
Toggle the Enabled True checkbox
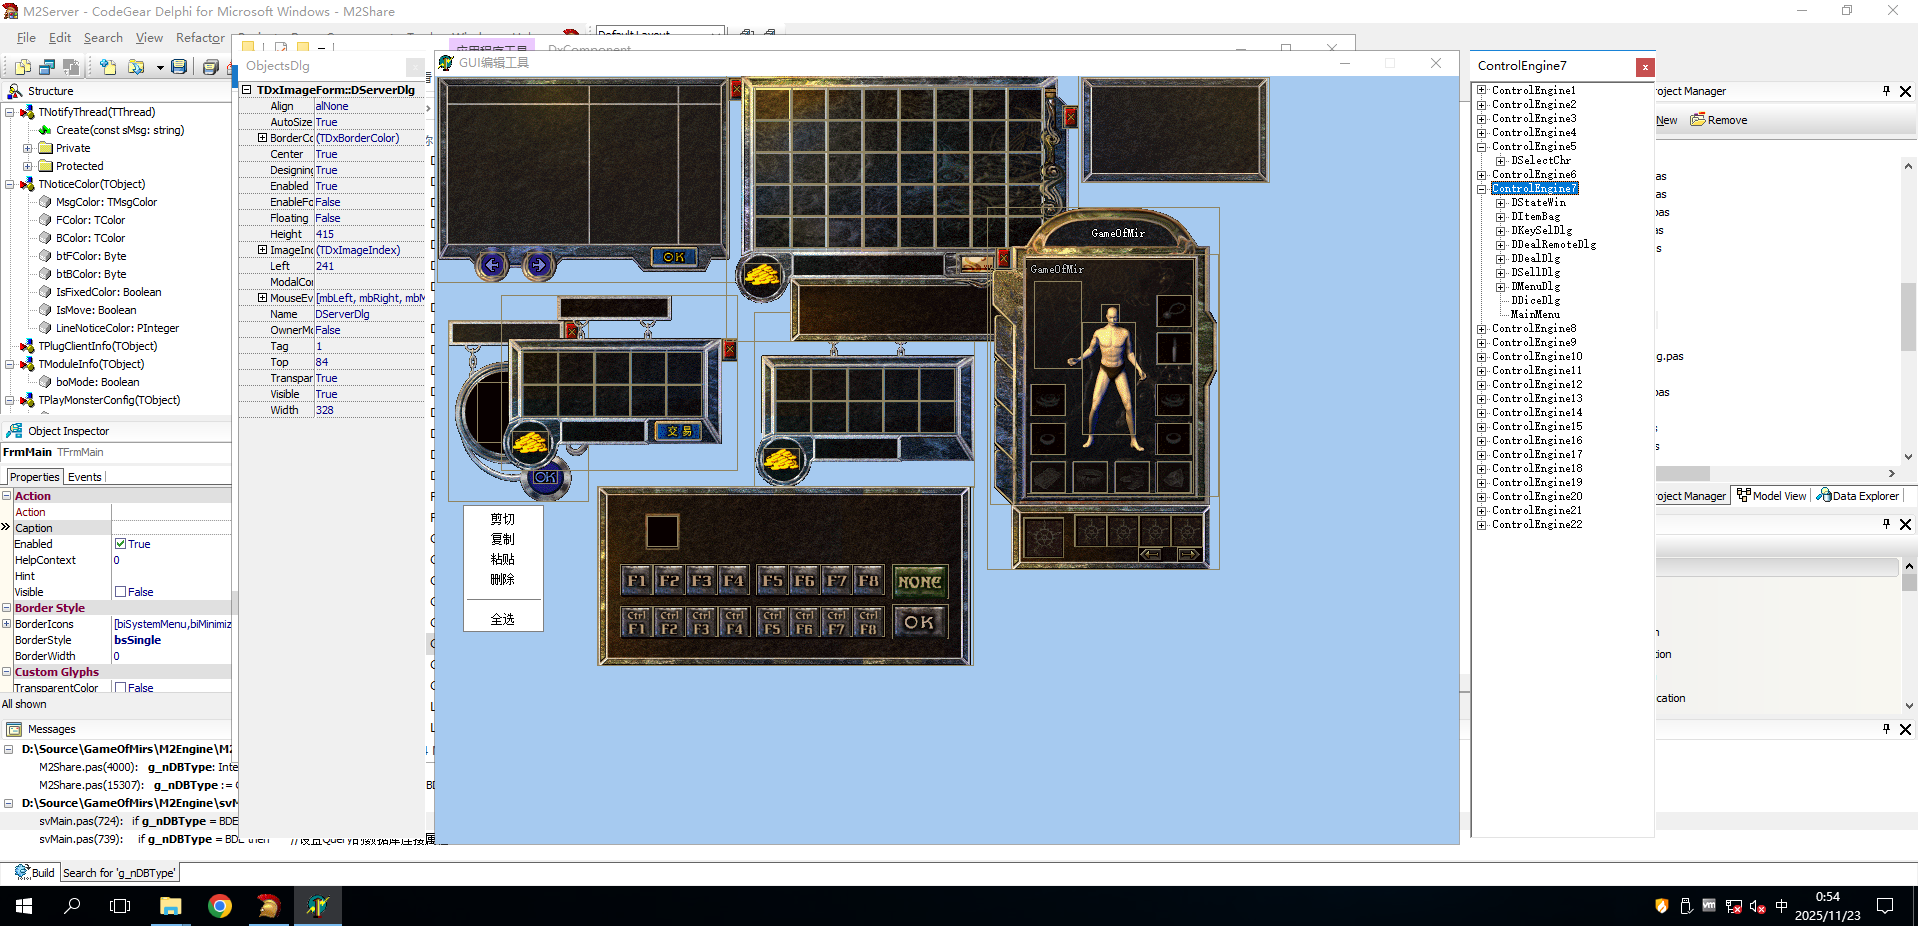(x=120, y=544)
